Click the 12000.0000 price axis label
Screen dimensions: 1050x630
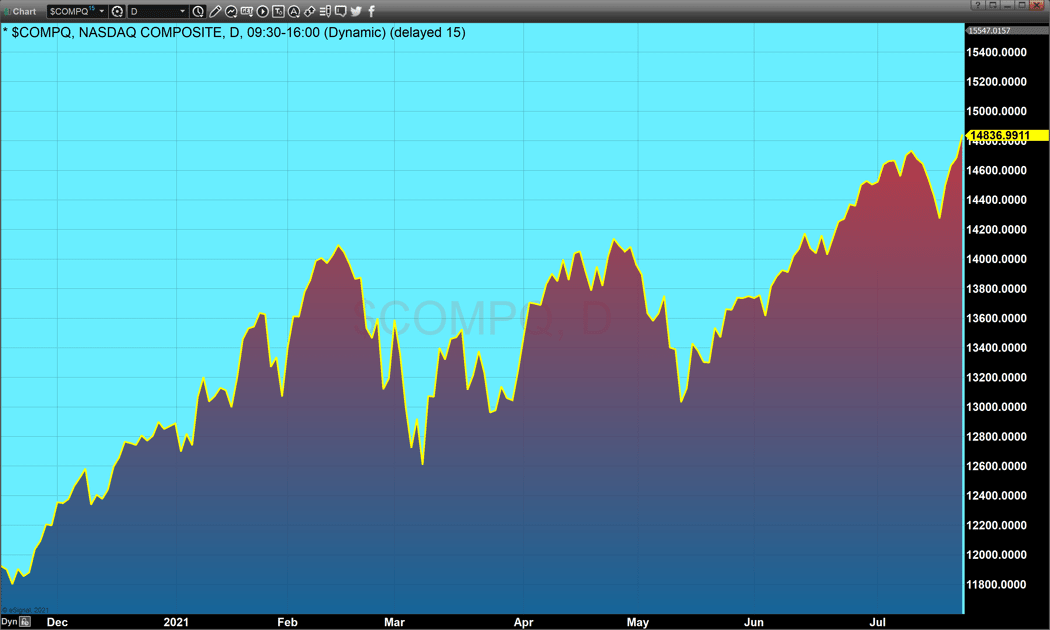996,555
